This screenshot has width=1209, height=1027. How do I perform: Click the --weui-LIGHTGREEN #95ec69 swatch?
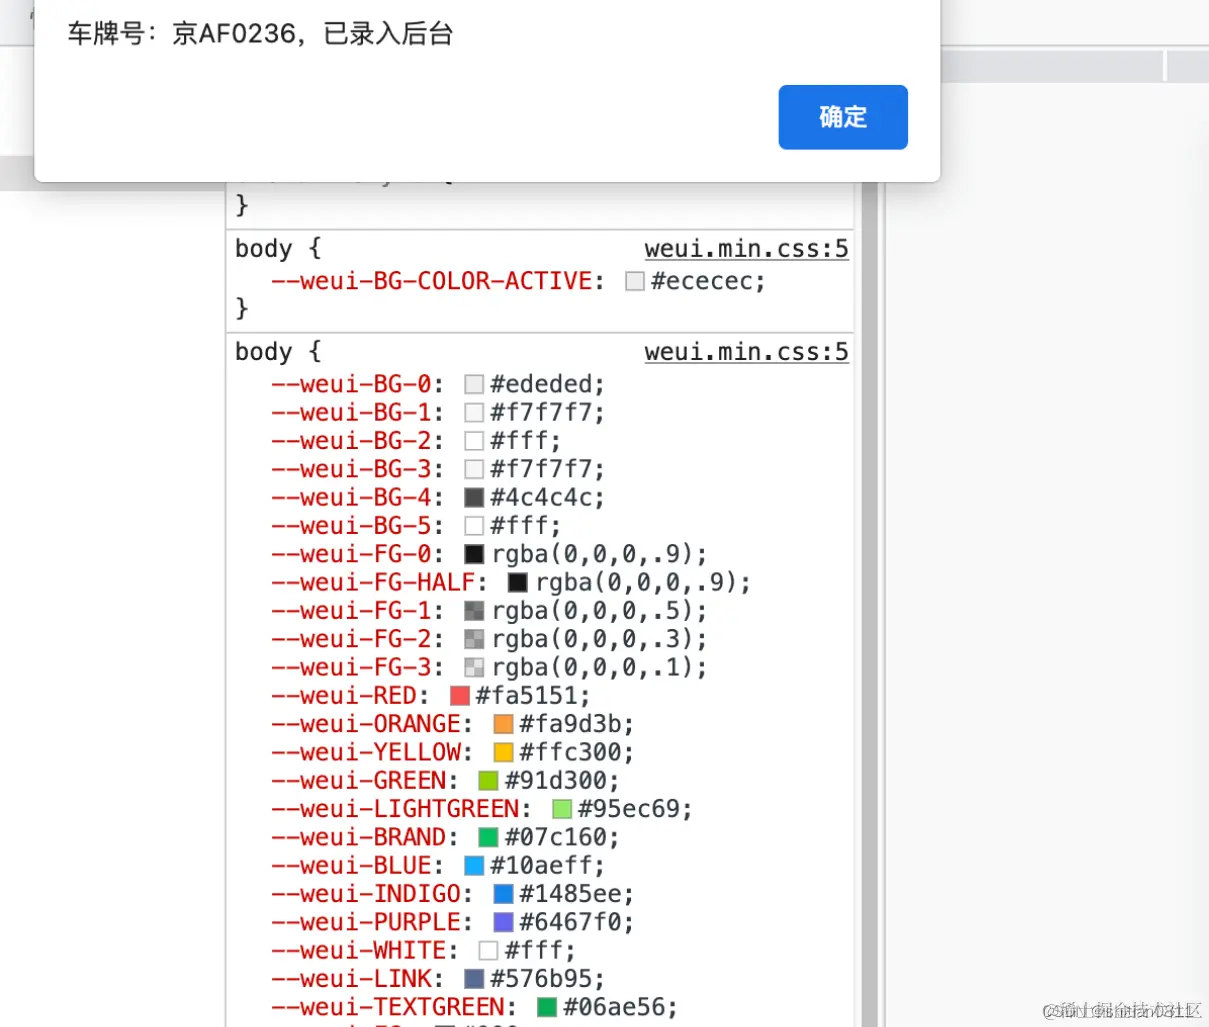click(x=562, y=809)
